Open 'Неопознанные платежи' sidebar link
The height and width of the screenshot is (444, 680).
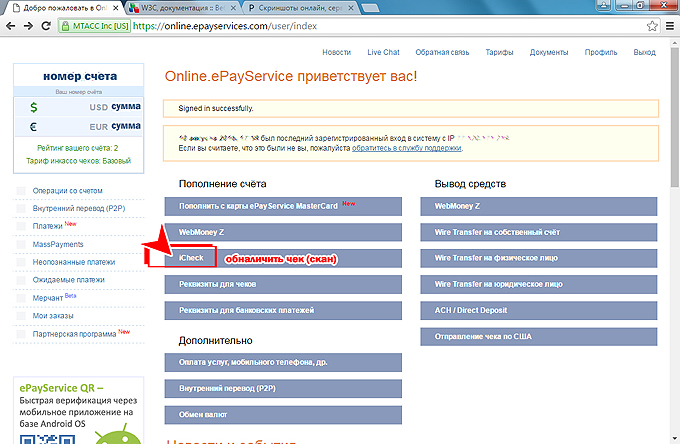74,262
